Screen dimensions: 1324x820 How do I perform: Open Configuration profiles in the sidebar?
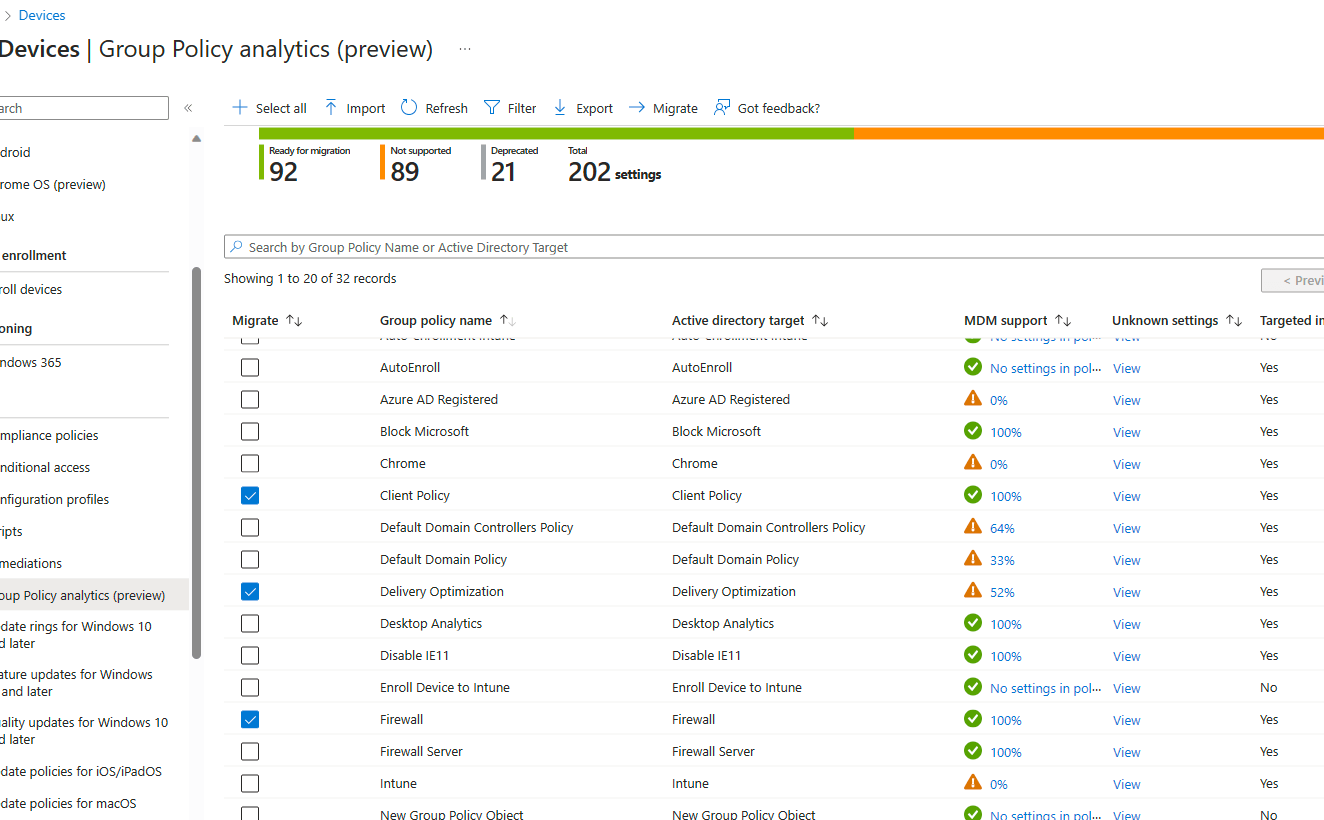pos(55,499)
